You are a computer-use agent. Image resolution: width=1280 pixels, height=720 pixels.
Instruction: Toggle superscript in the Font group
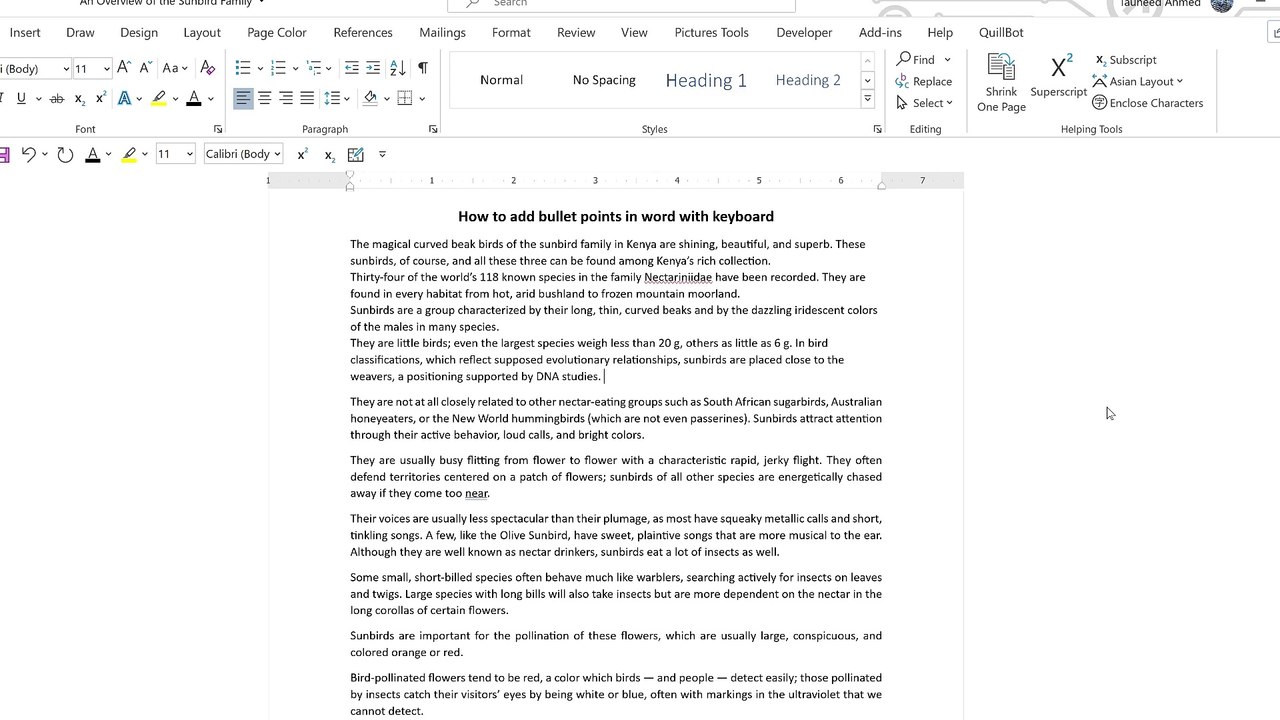coord(101,98)
